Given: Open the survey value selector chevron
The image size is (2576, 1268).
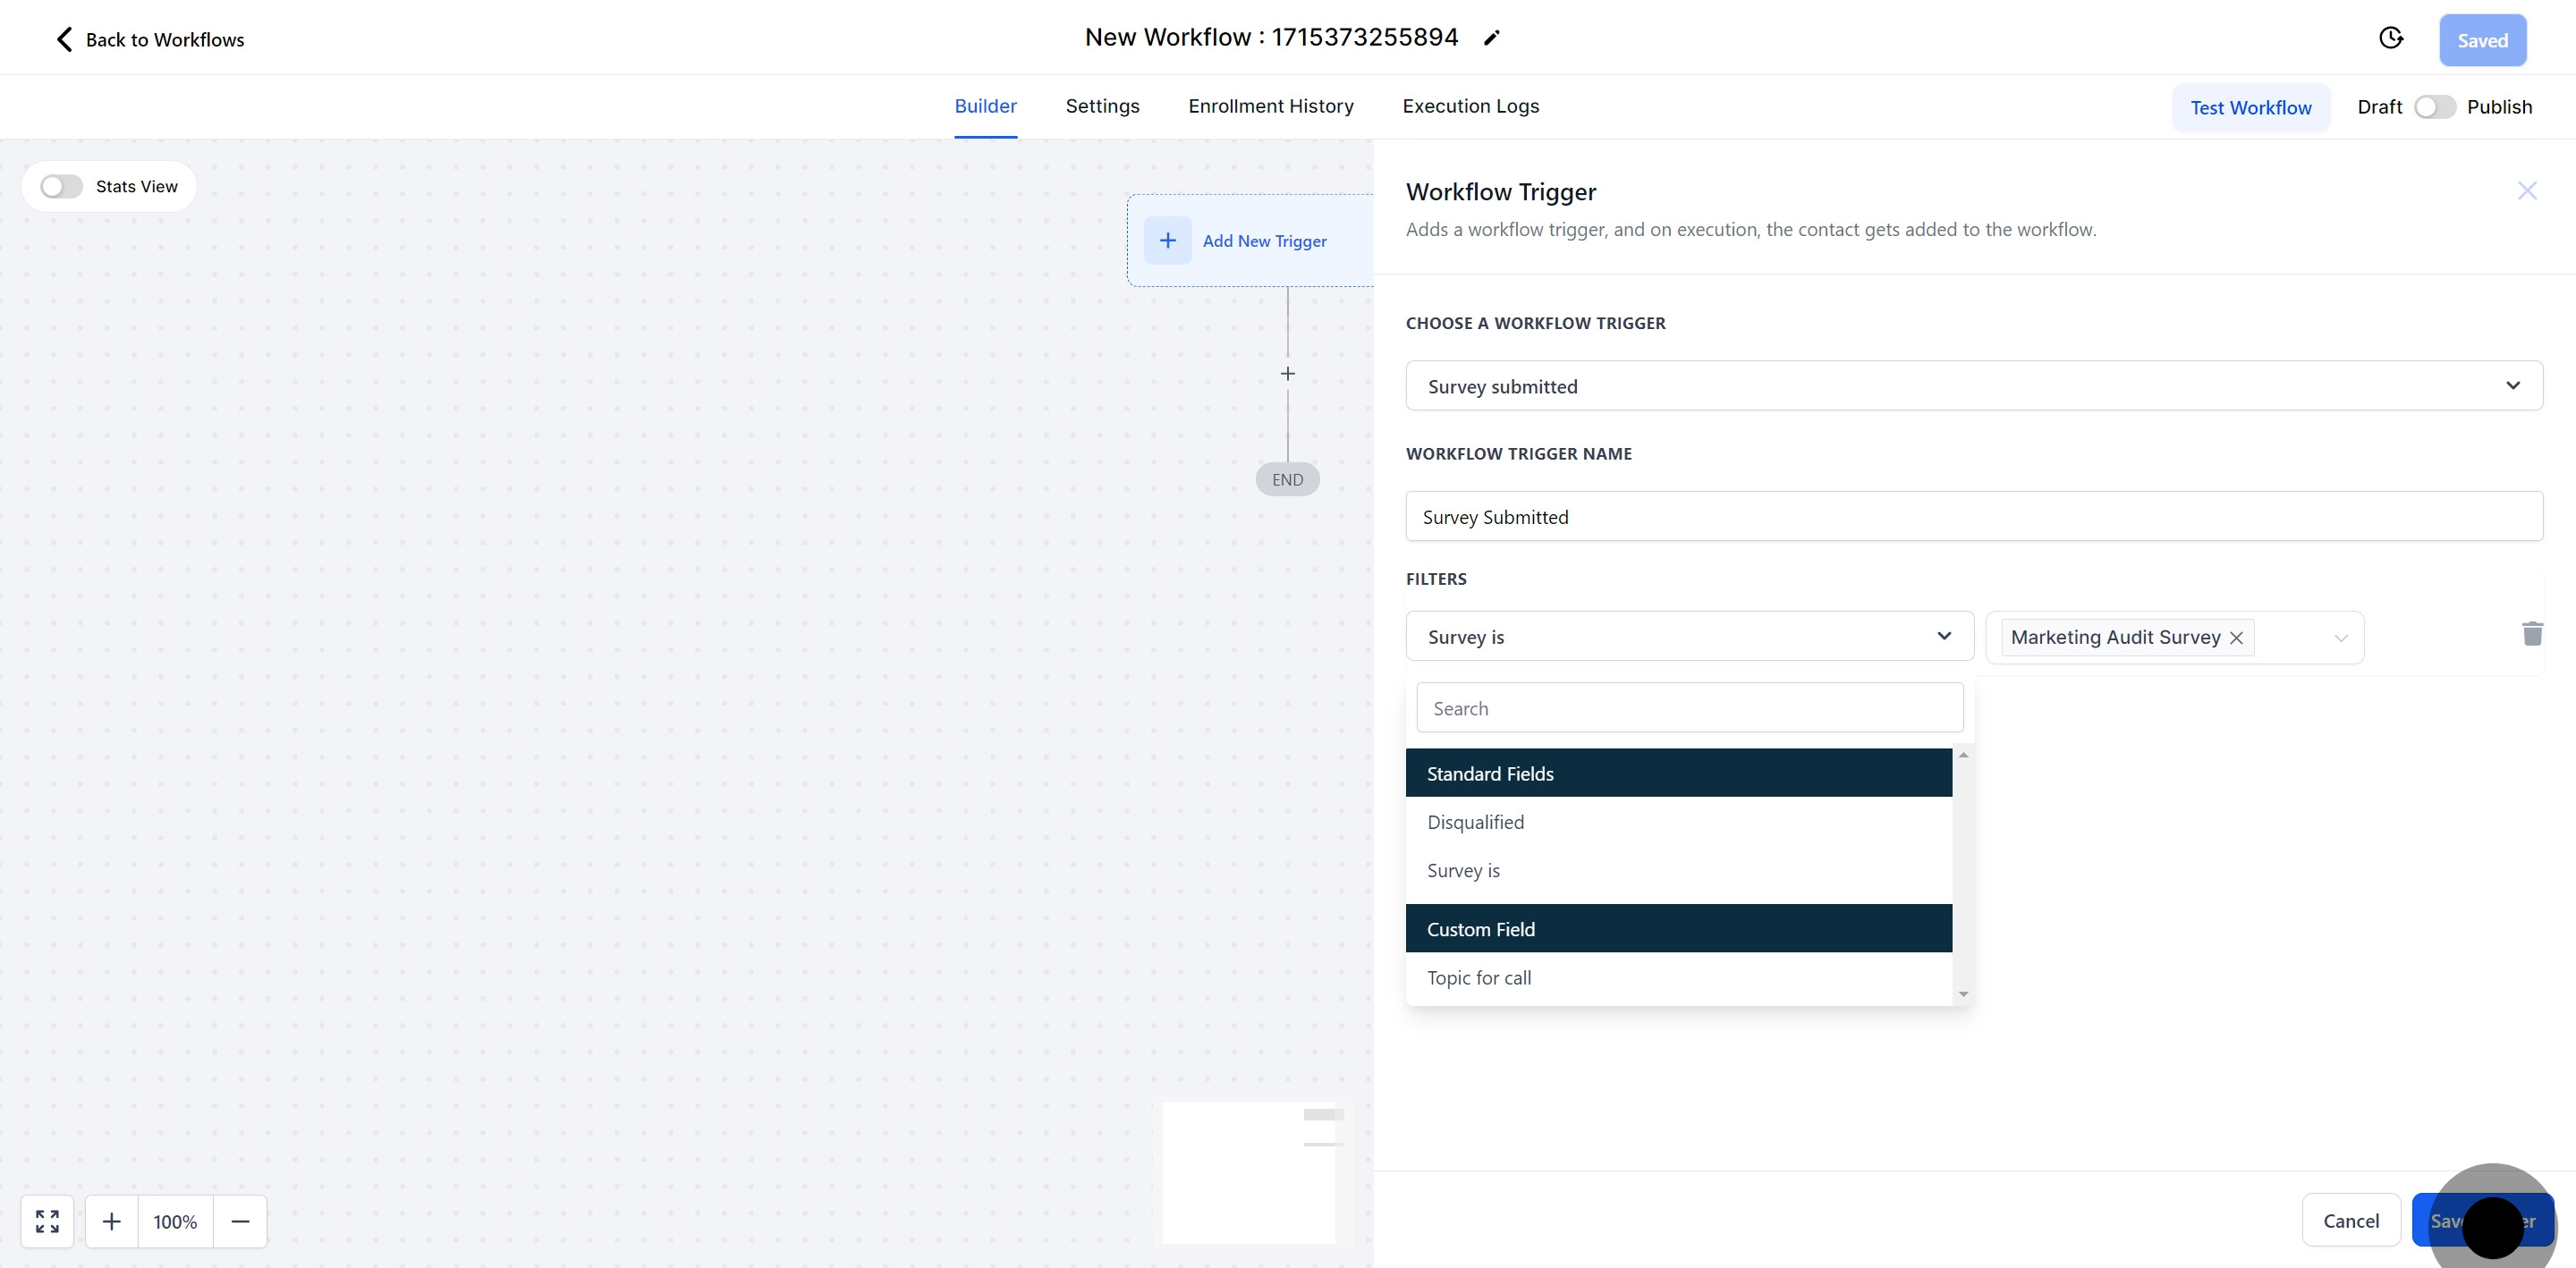Looking at the screenshot, I should coord(2340,638).
